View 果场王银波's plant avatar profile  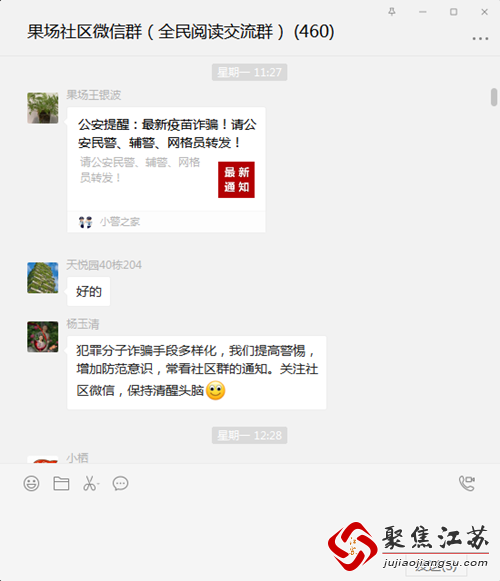coord(43,108)
